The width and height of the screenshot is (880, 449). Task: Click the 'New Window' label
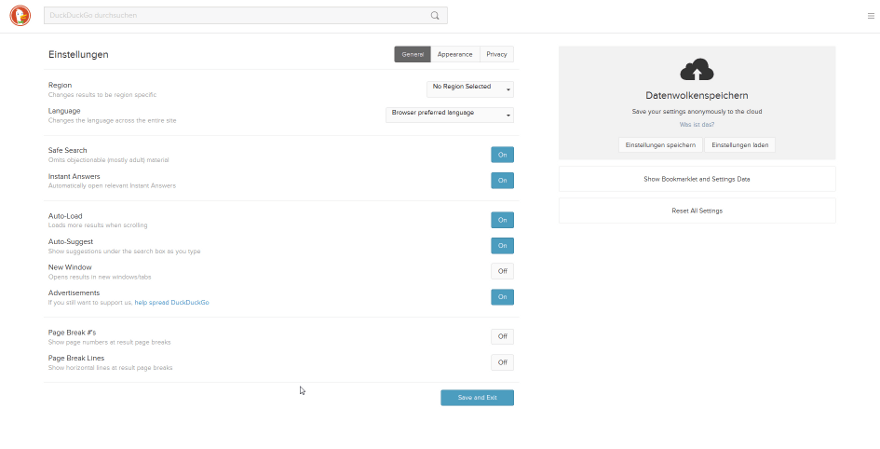[70, 267]
